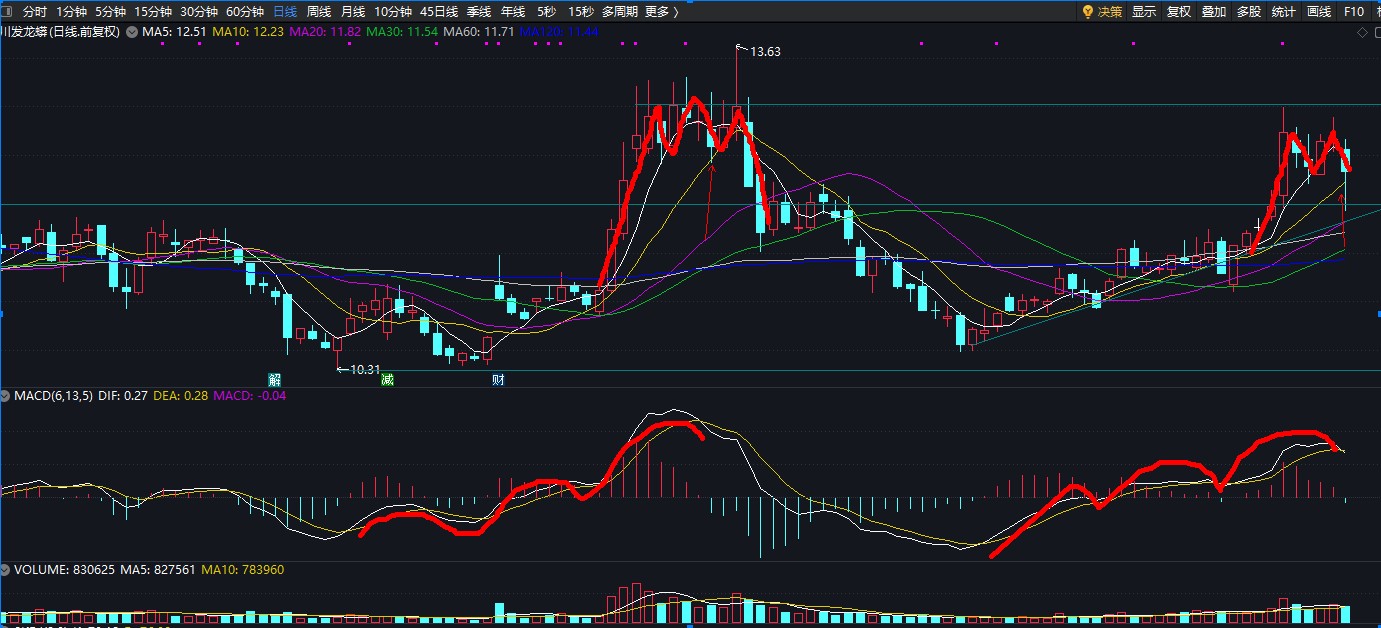Expand the VOLUME indicator dropdown arrow
The height and width of the screenshot is (628, 1381).
click(6, 569)
